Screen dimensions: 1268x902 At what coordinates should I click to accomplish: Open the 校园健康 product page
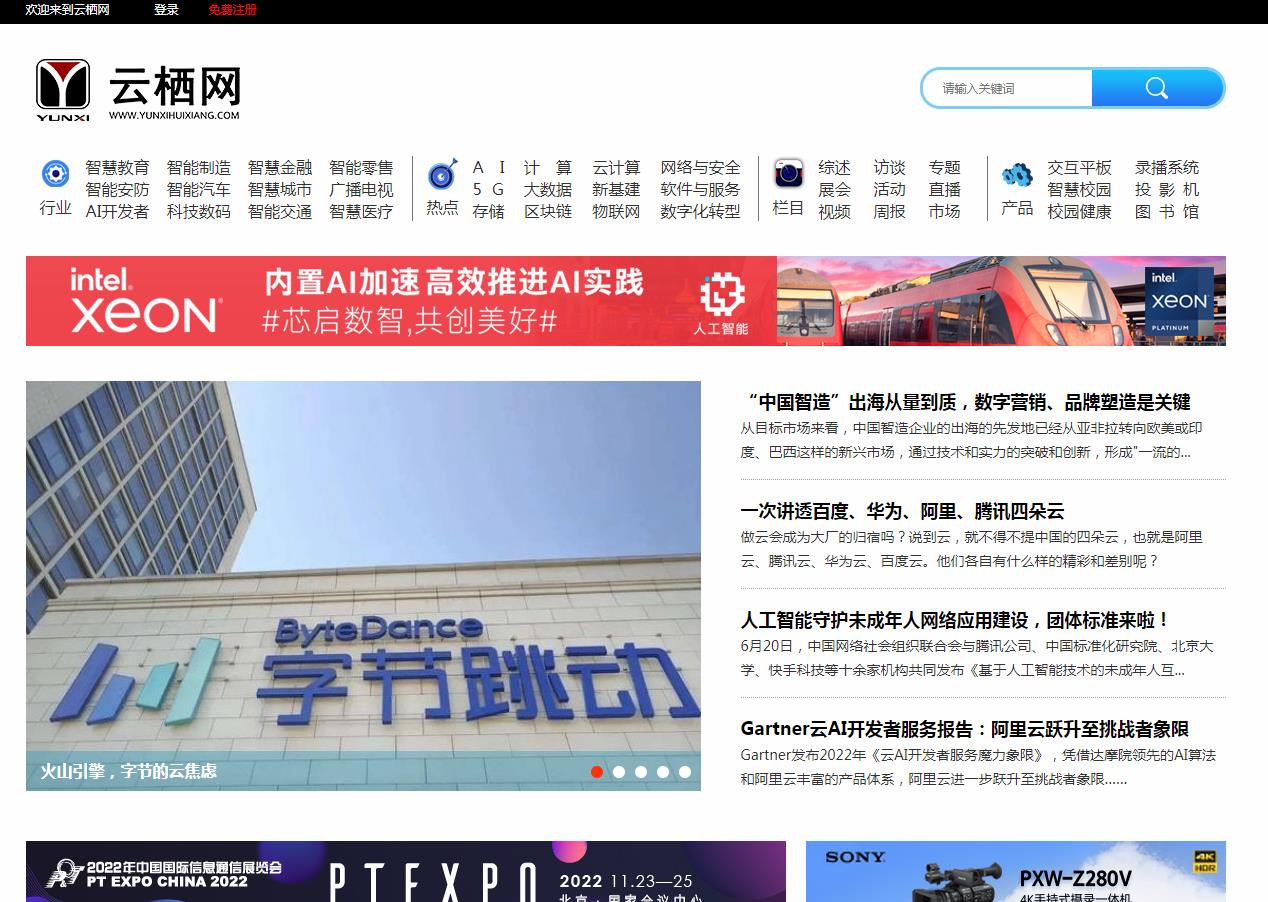(1079, 212)
